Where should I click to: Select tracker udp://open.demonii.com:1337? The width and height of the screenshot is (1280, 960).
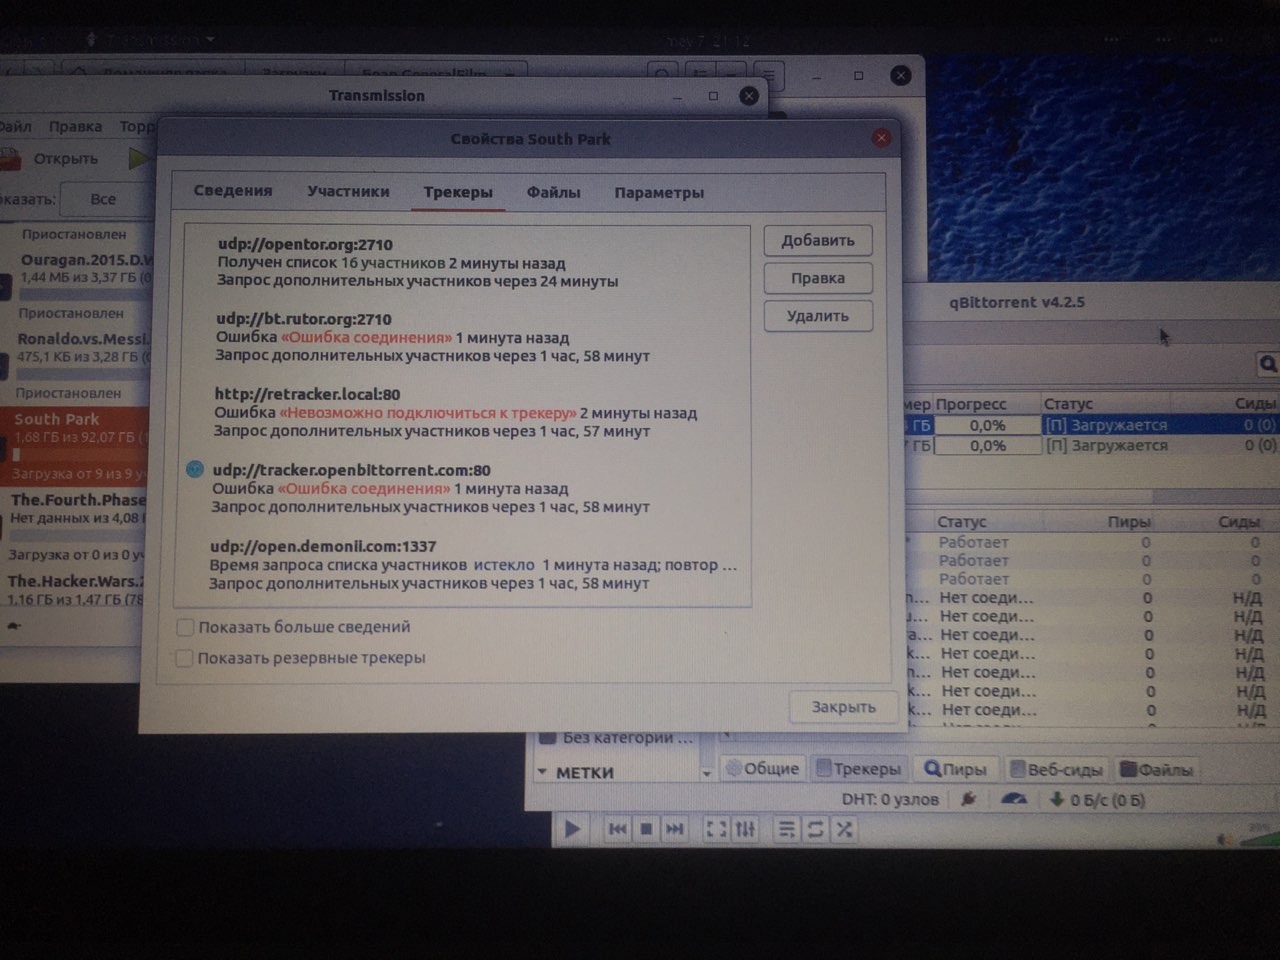click(460, 564)
